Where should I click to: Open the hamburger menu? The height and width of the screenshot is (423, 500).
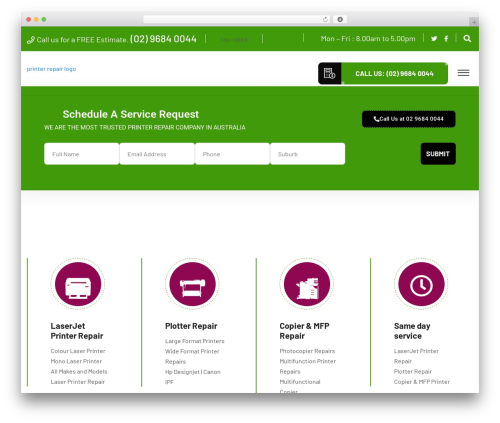tap(463, 73)
